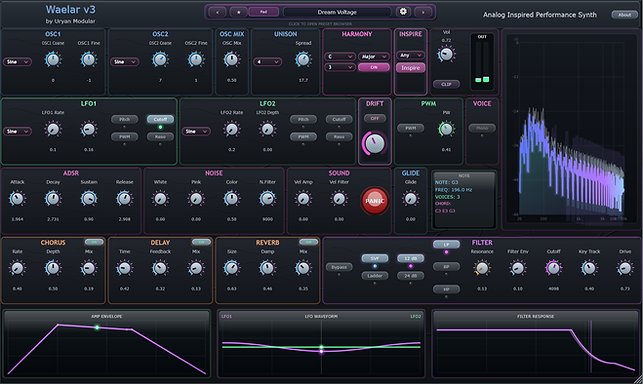This screenshot has width=643, height=384.
Task: Toggle Mono voice mode
Action: coord(482,128)
